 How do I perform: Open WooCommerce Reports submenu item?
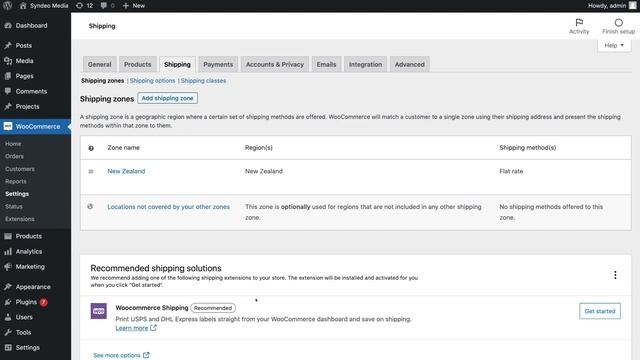tap(16, 181)
